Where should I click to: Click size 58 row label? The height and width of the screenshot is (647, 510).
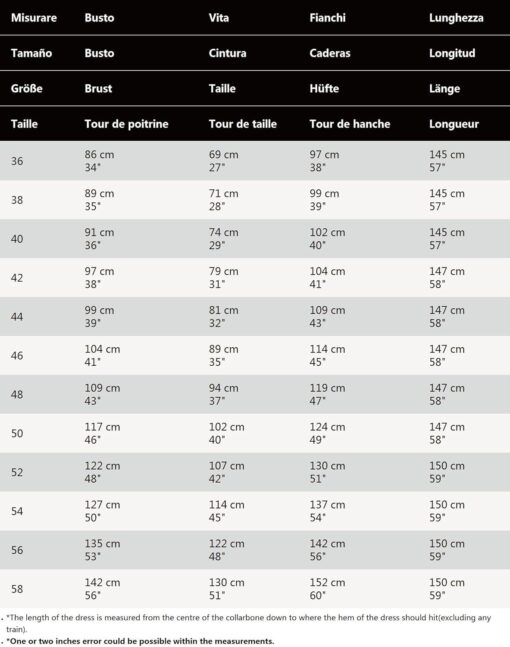tap(17, 589)
